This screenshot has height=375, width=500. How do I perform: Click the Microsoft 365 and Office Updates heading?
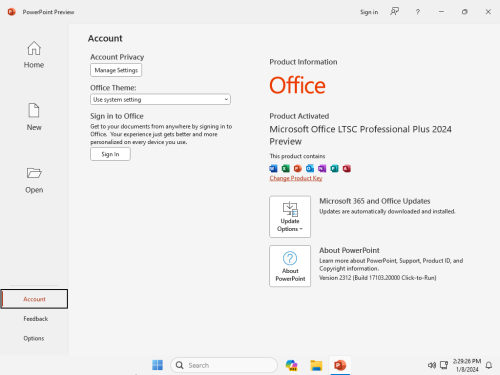coord(375,201)
